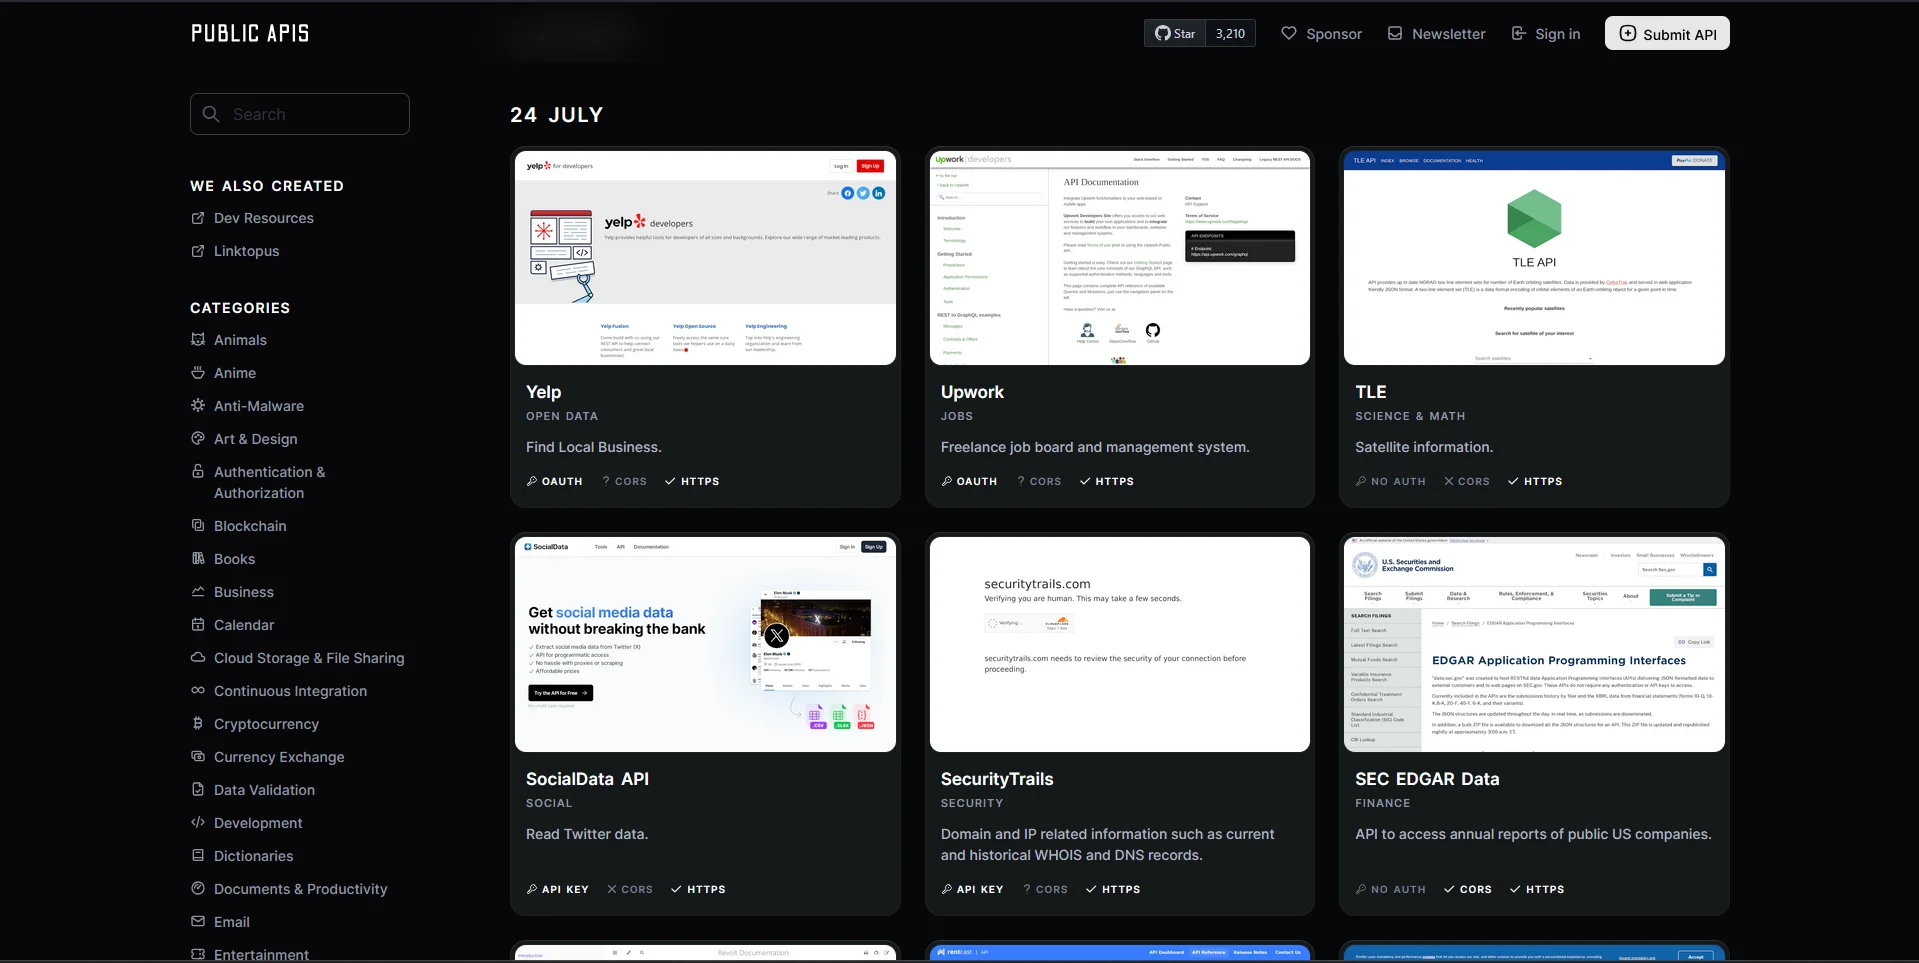Click the envelope icon beside Newsletter
Image resolution: width=1919 pixels, height=963 pixels.
coord(1395,33)
